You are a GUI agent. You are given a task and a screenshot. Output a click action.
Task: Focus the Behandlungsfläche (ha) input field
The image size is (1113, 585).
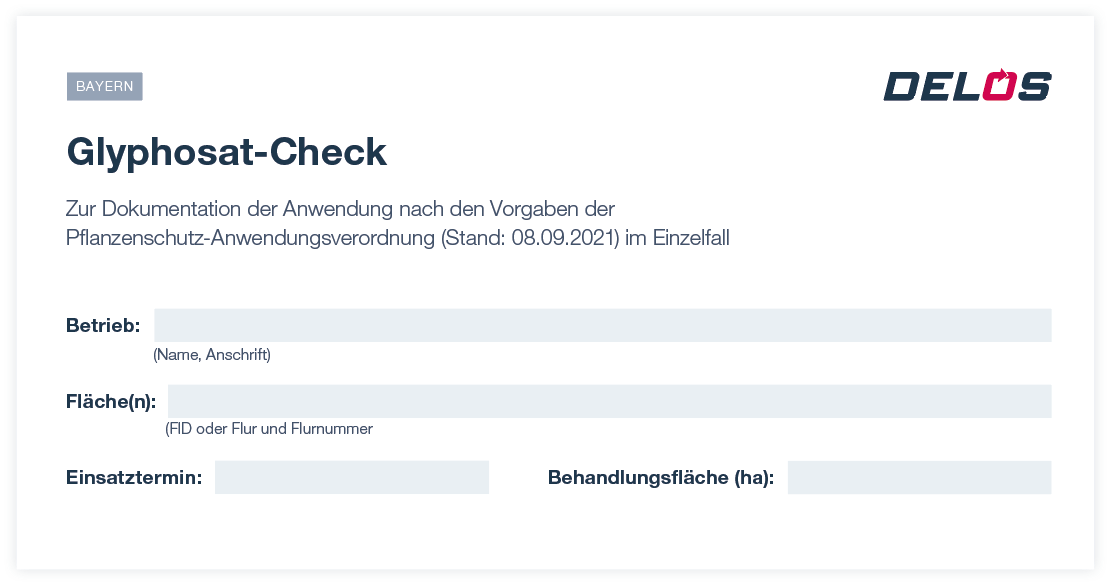(x=919, y=477)
